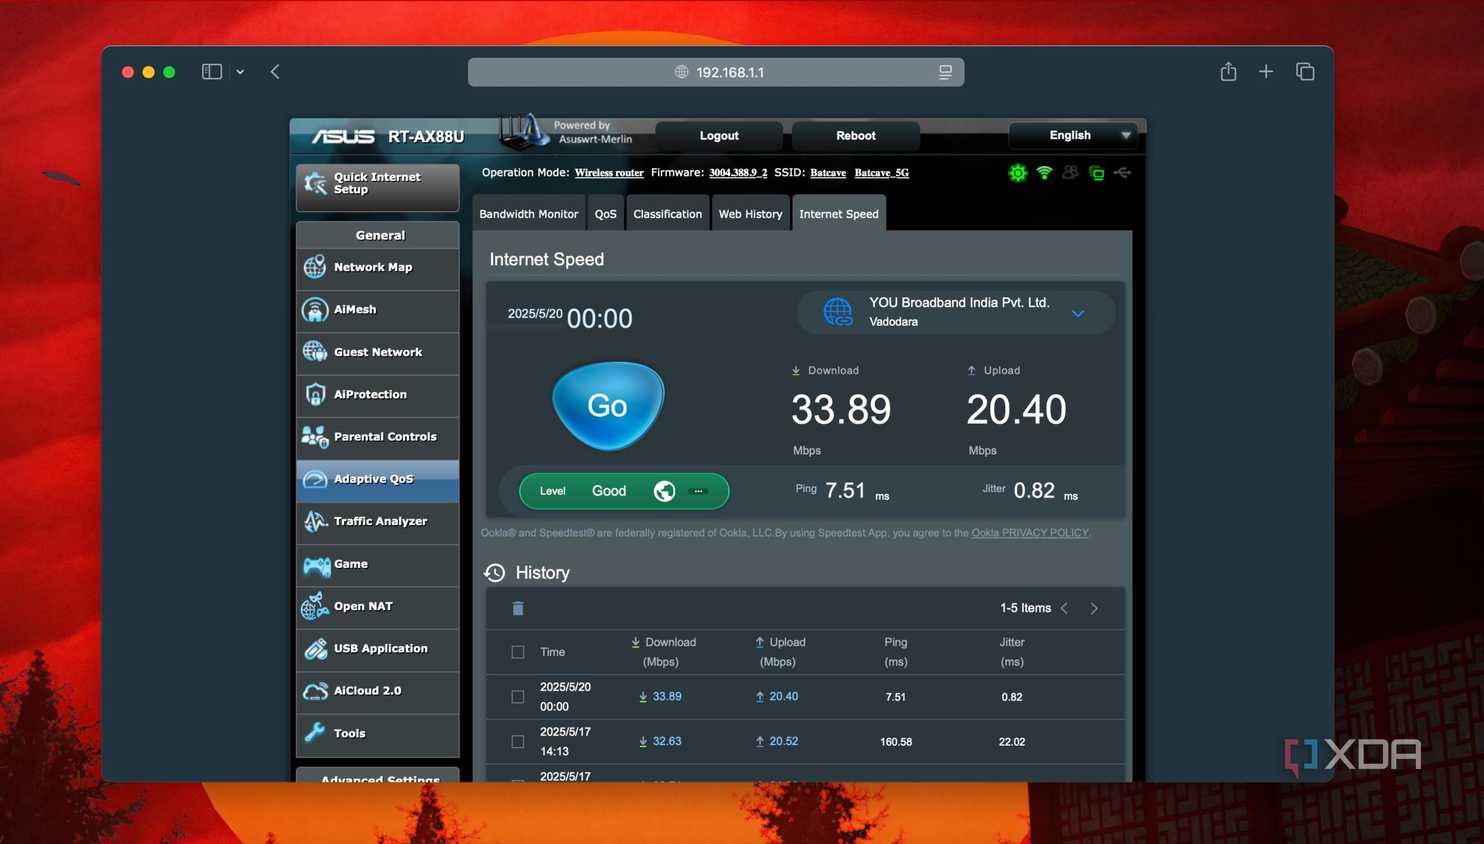Switch to Web History tab
Image resolution: width=1484 pixels, height=844 pixels.
750,214
